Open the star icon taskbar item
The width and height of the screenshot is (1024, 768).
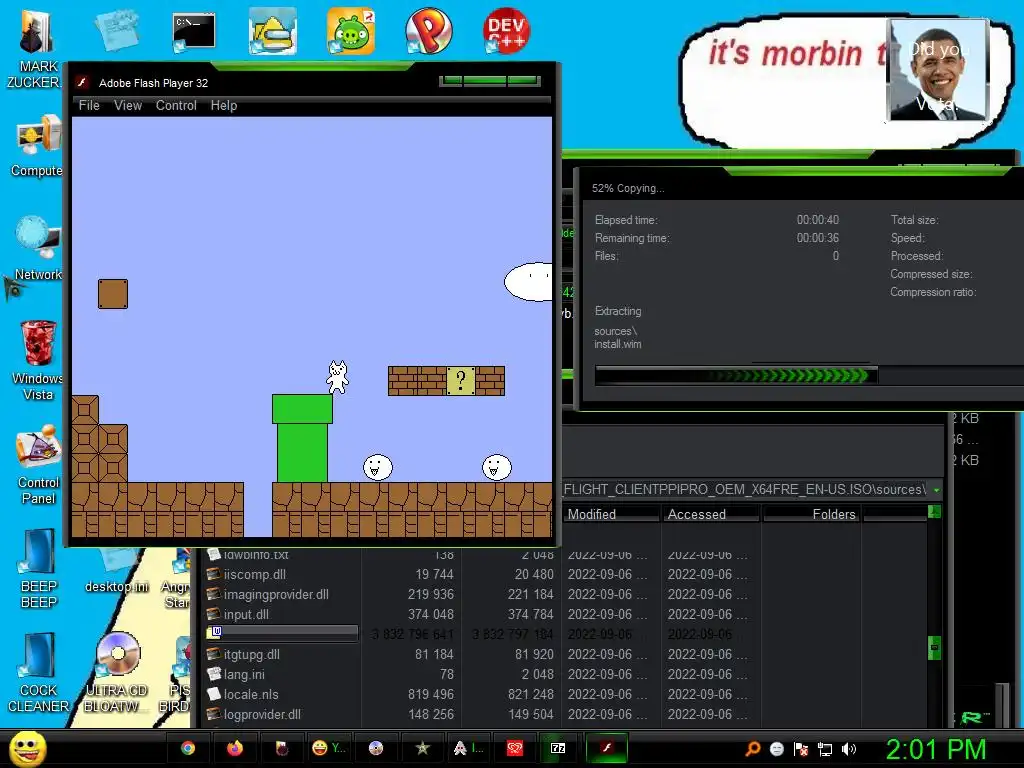[423, 748]
